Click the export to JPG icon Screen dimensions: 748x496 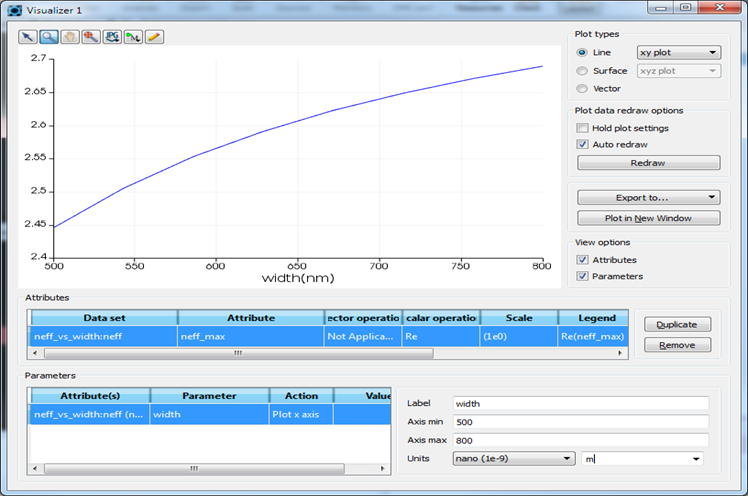click(x=112, y=37)
